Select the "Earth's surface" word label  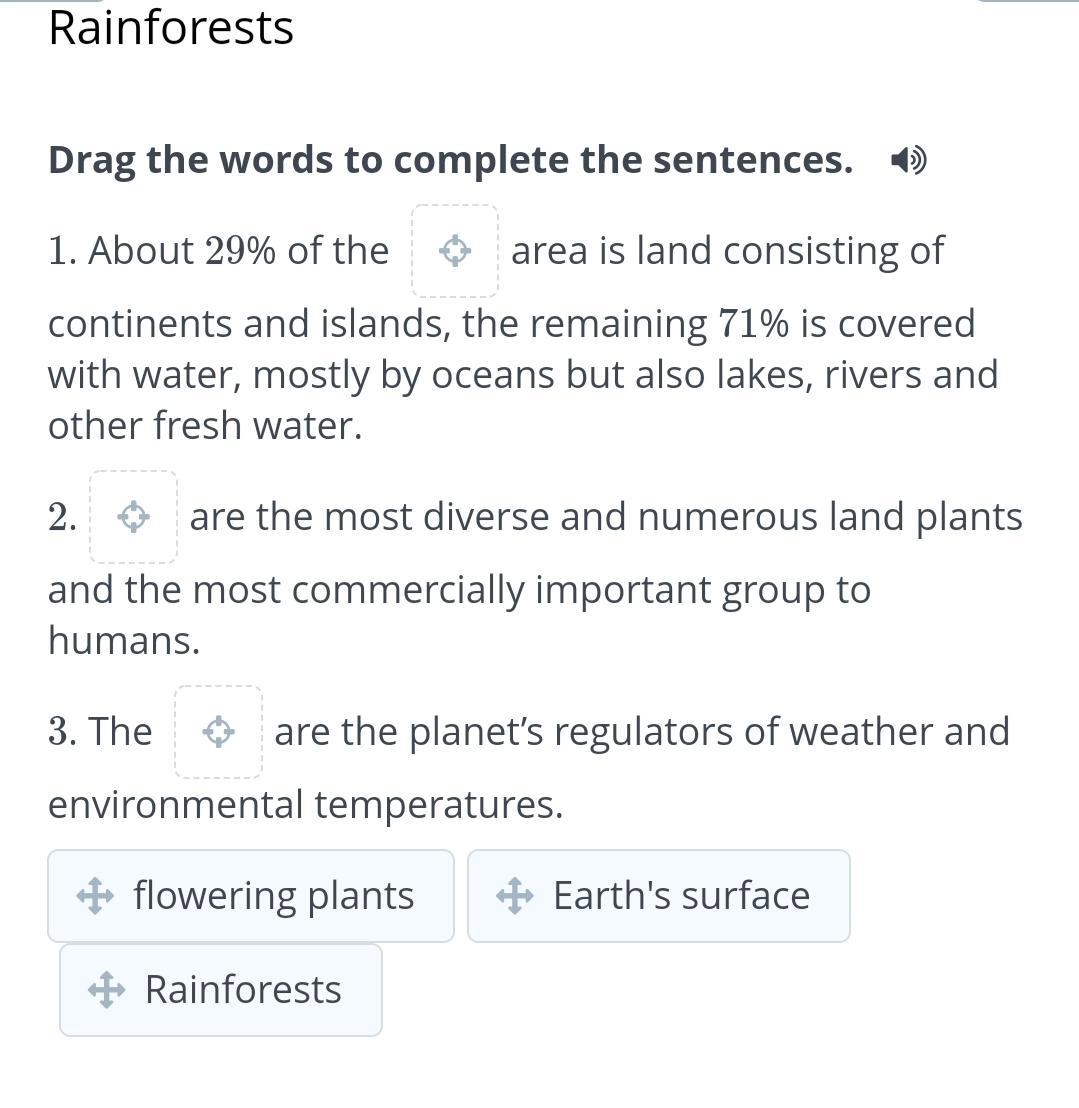[x=681, y=896]
